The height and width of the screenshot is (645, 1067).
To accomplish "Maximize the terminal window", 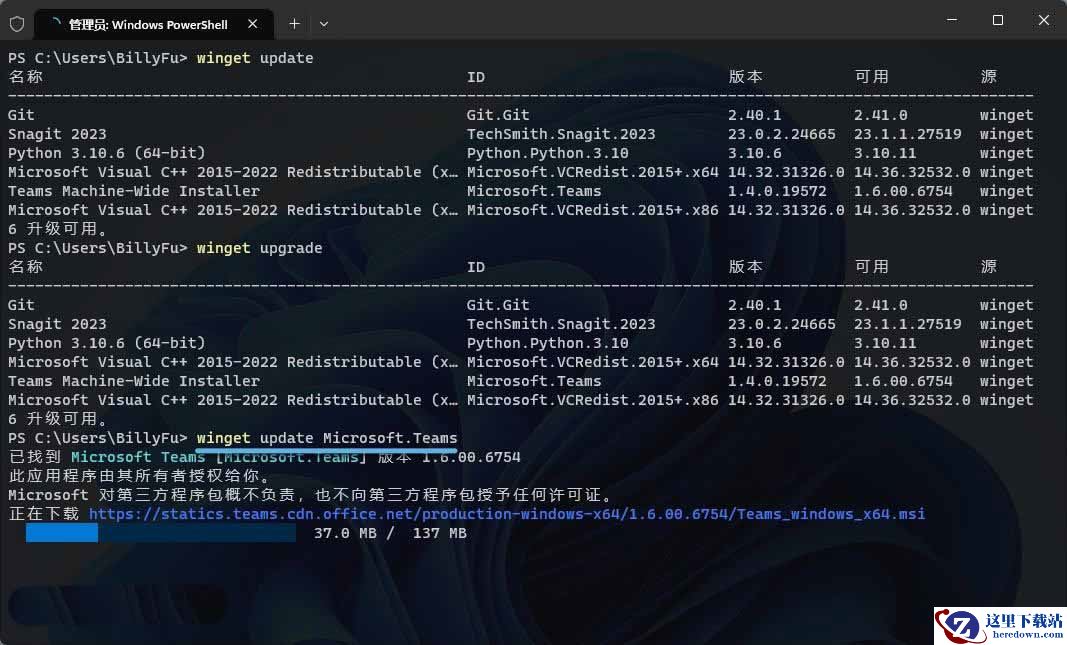I will click(998, 20).
